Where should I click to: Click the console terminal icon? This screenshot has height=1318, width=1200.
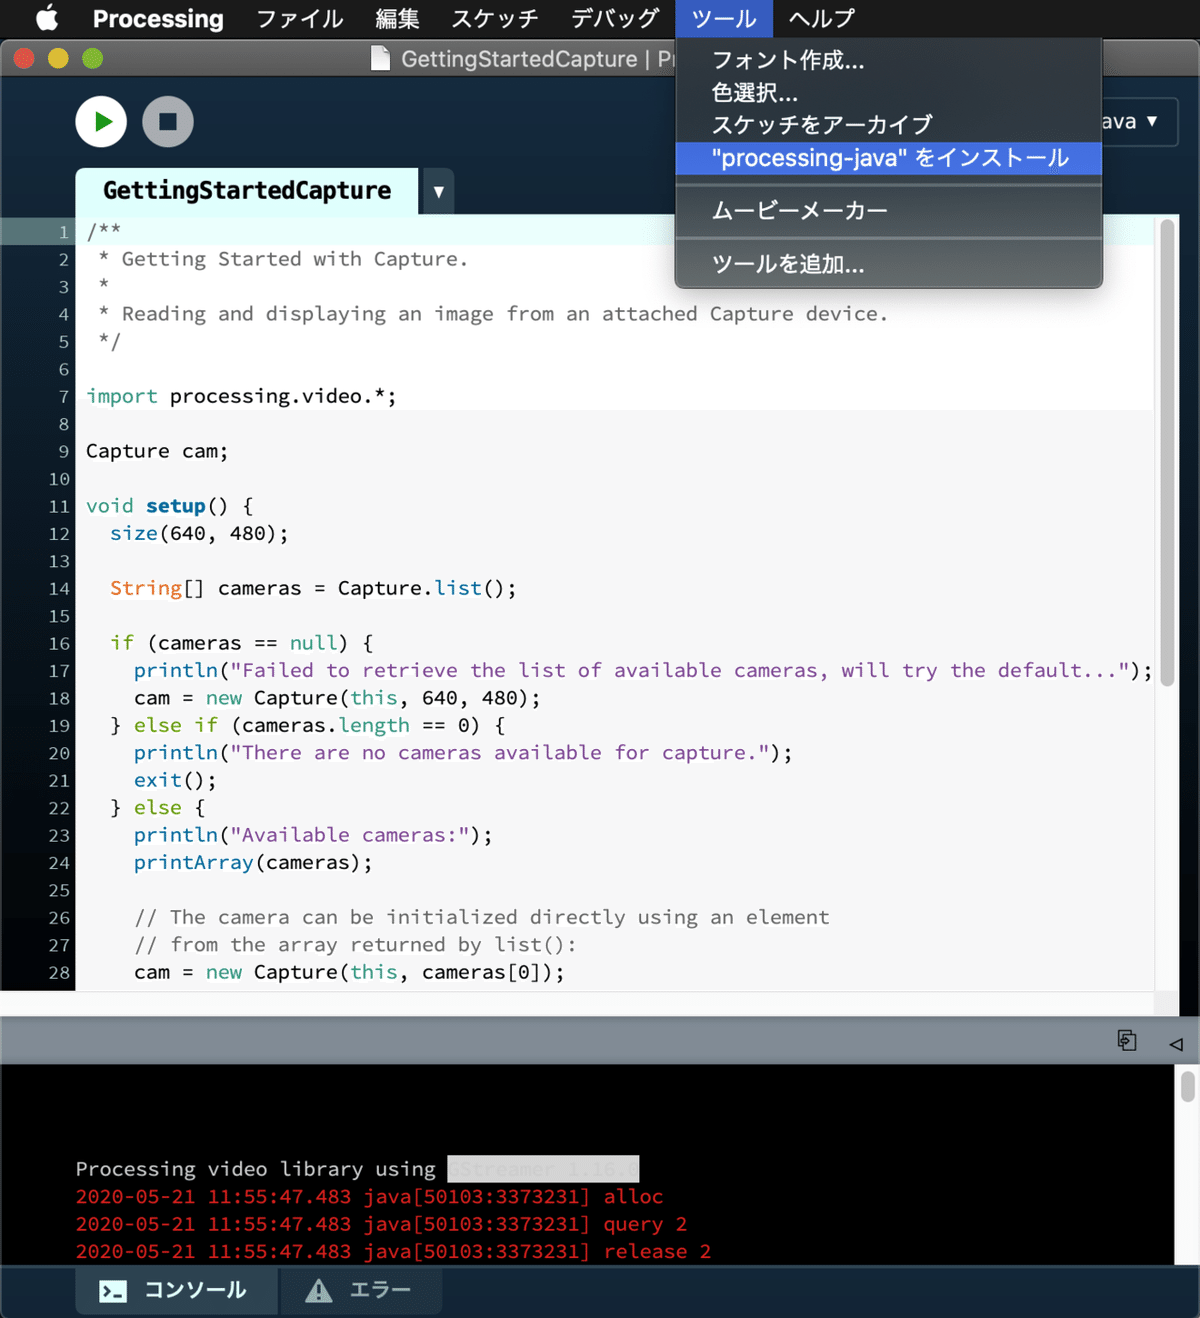(x=113, y=1291)
